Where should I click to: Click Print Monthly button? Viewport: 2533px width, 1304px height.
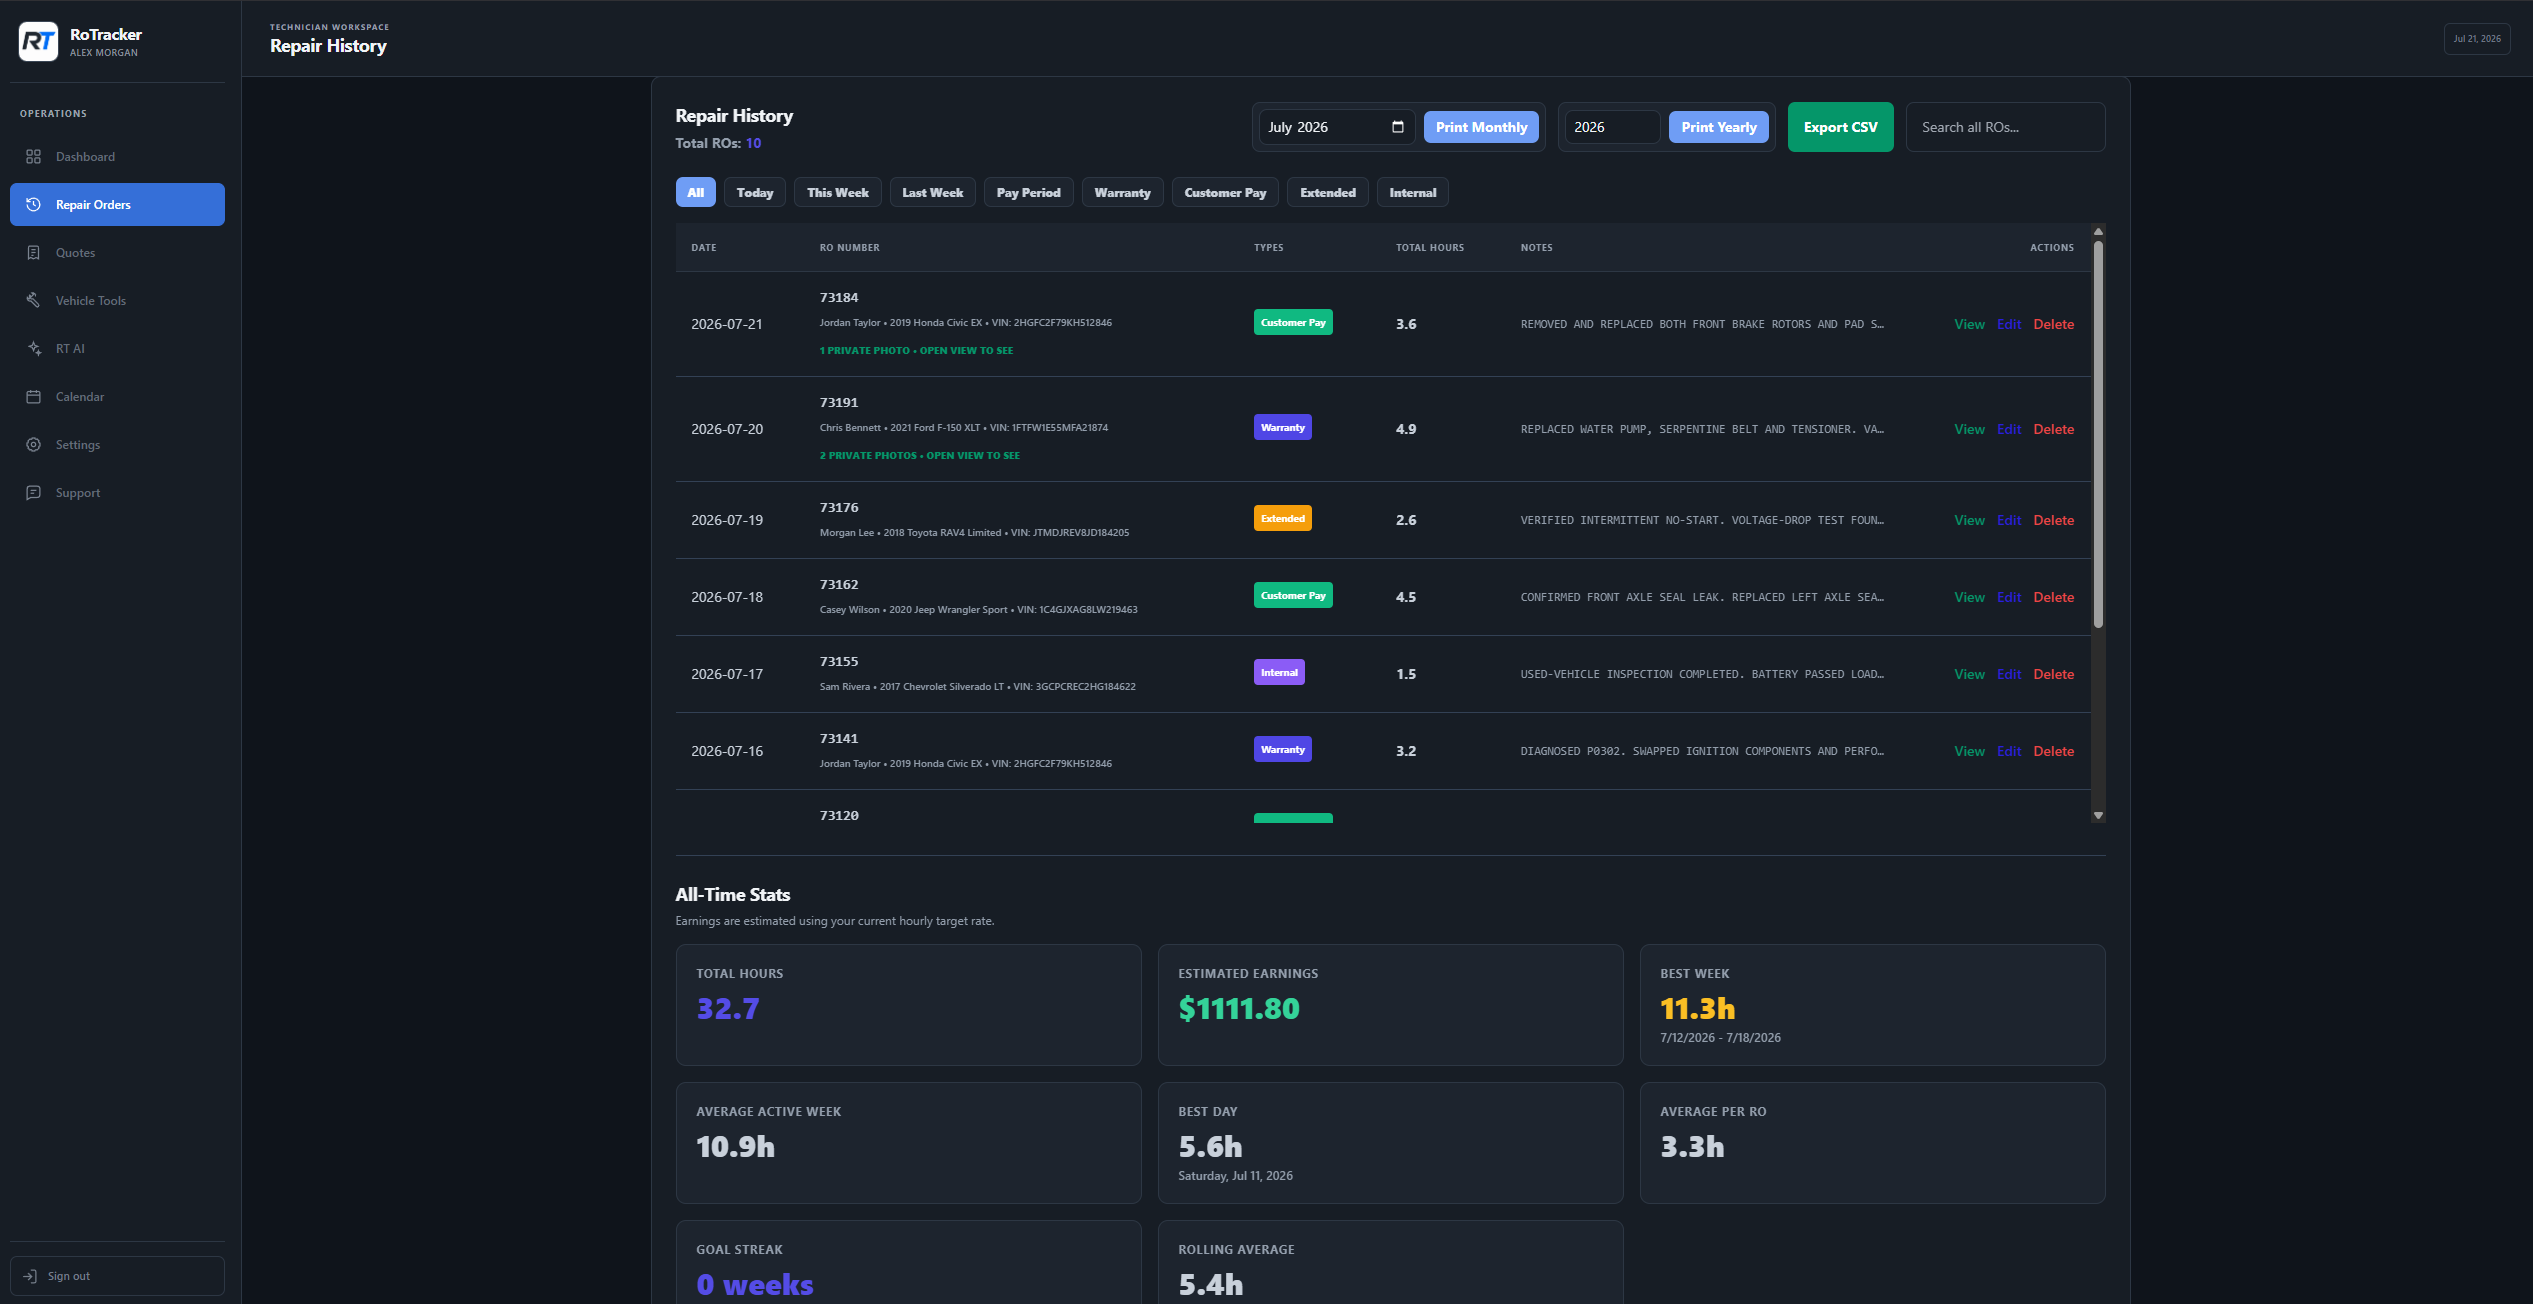[1481, 127]
